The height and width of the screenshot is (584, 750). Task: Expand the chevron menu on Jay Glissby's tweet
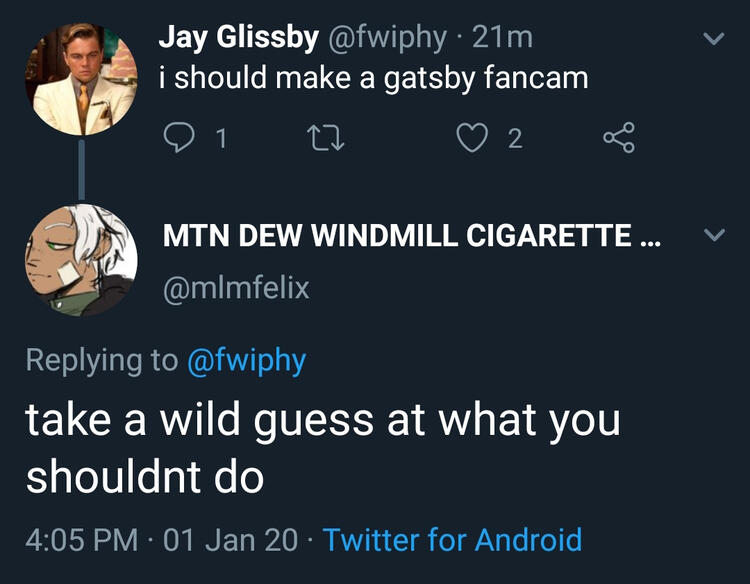[x=712, y=40]
